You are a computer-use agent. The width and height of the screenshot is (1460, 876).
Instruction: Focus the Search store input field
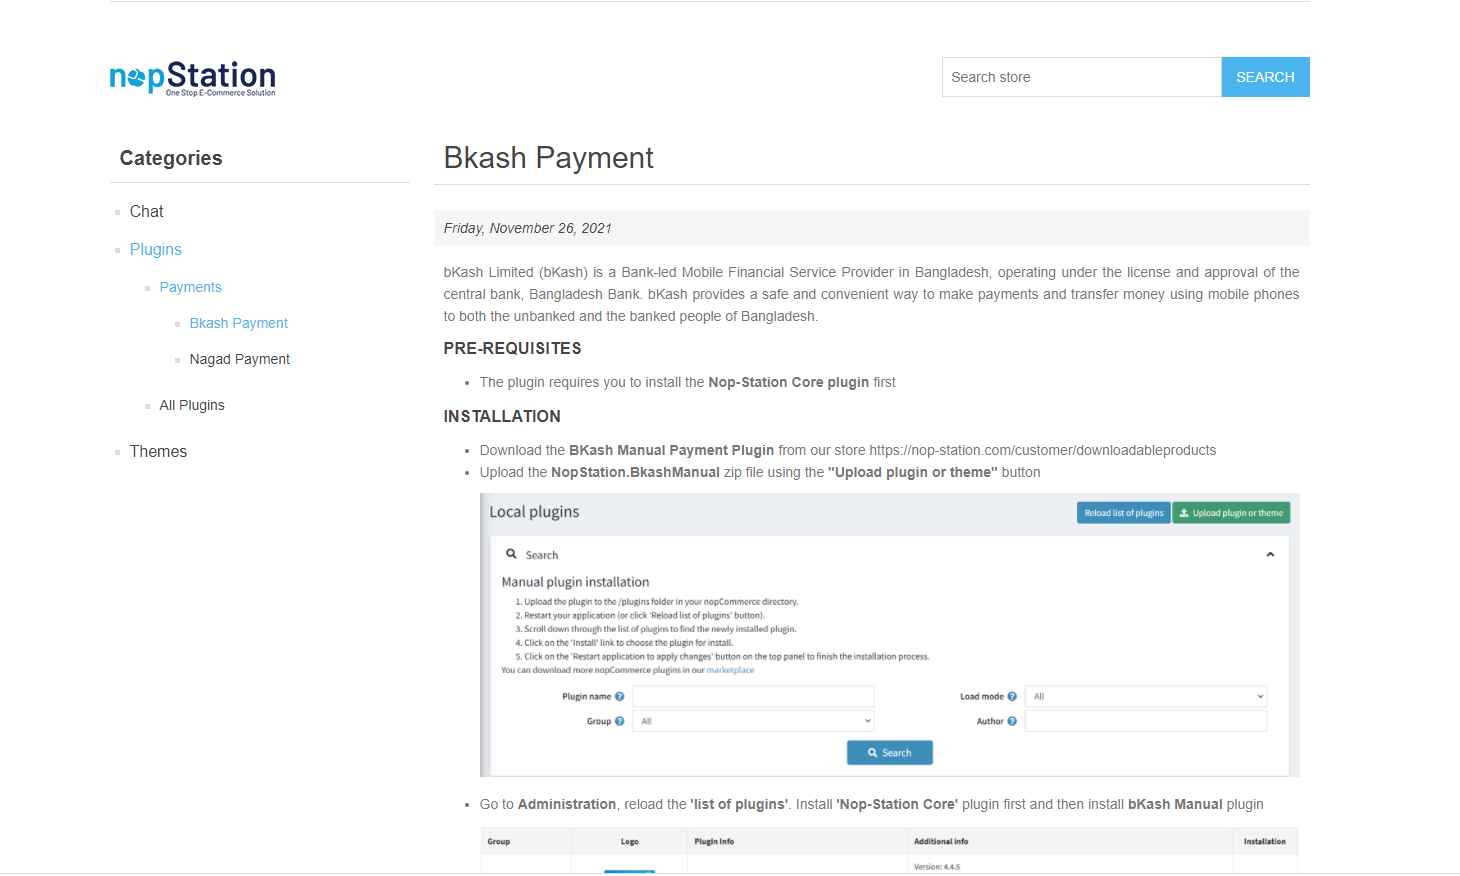(1081, 77)
